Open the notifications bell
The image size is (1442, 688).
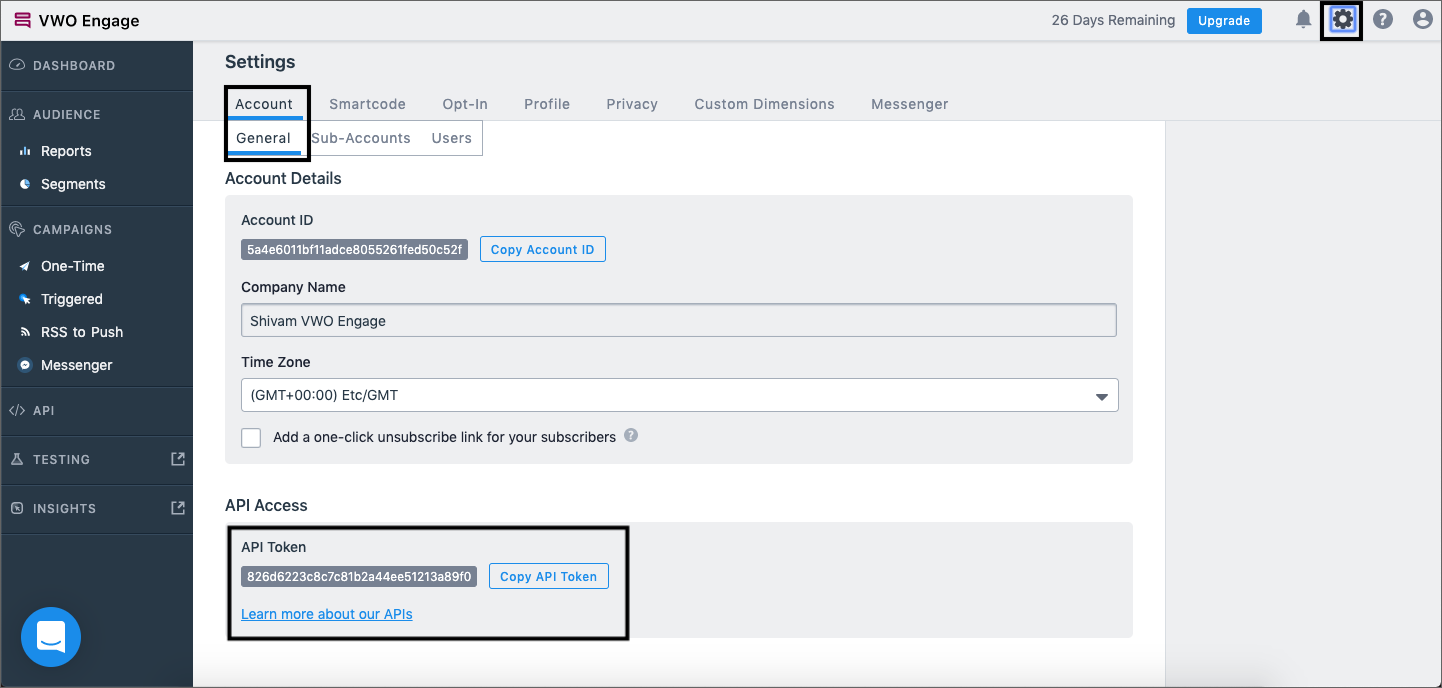click(x=1303, y=19)
